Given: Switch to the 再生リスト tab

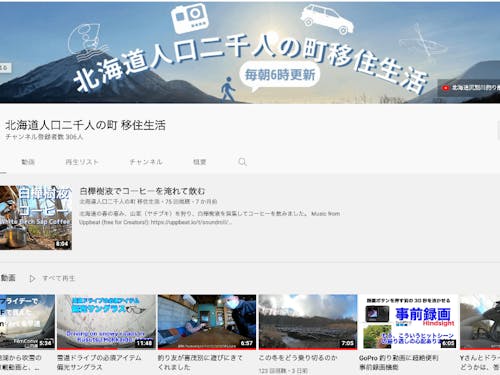Looking at the screenshot, I should point(82,162).
